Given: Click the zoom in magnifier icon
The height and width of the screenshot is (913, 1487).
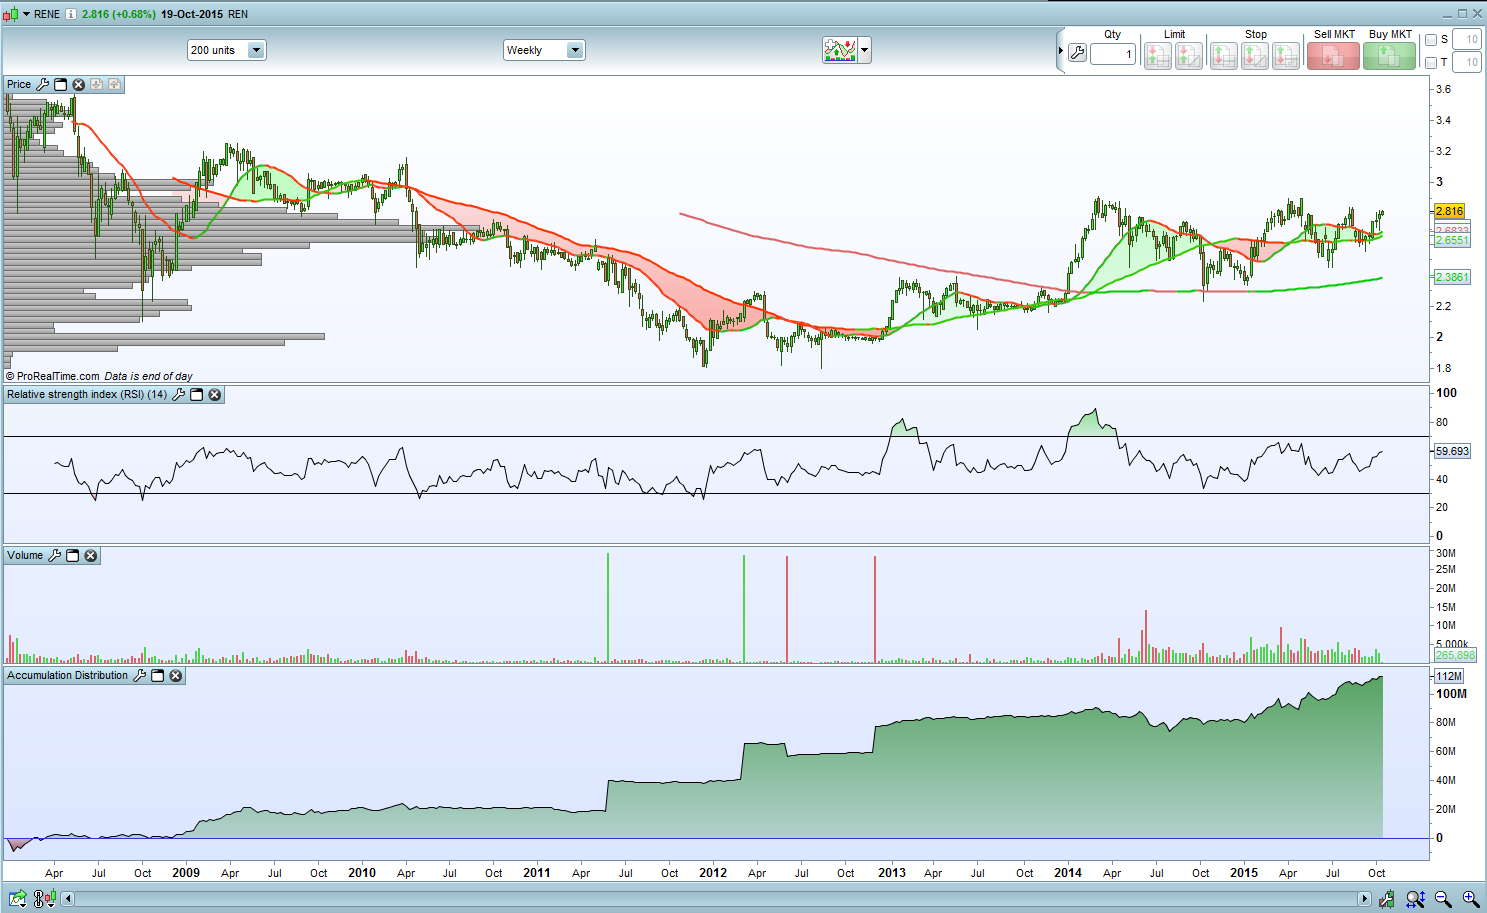Looking at the screenshot, I should point(1470,899).
